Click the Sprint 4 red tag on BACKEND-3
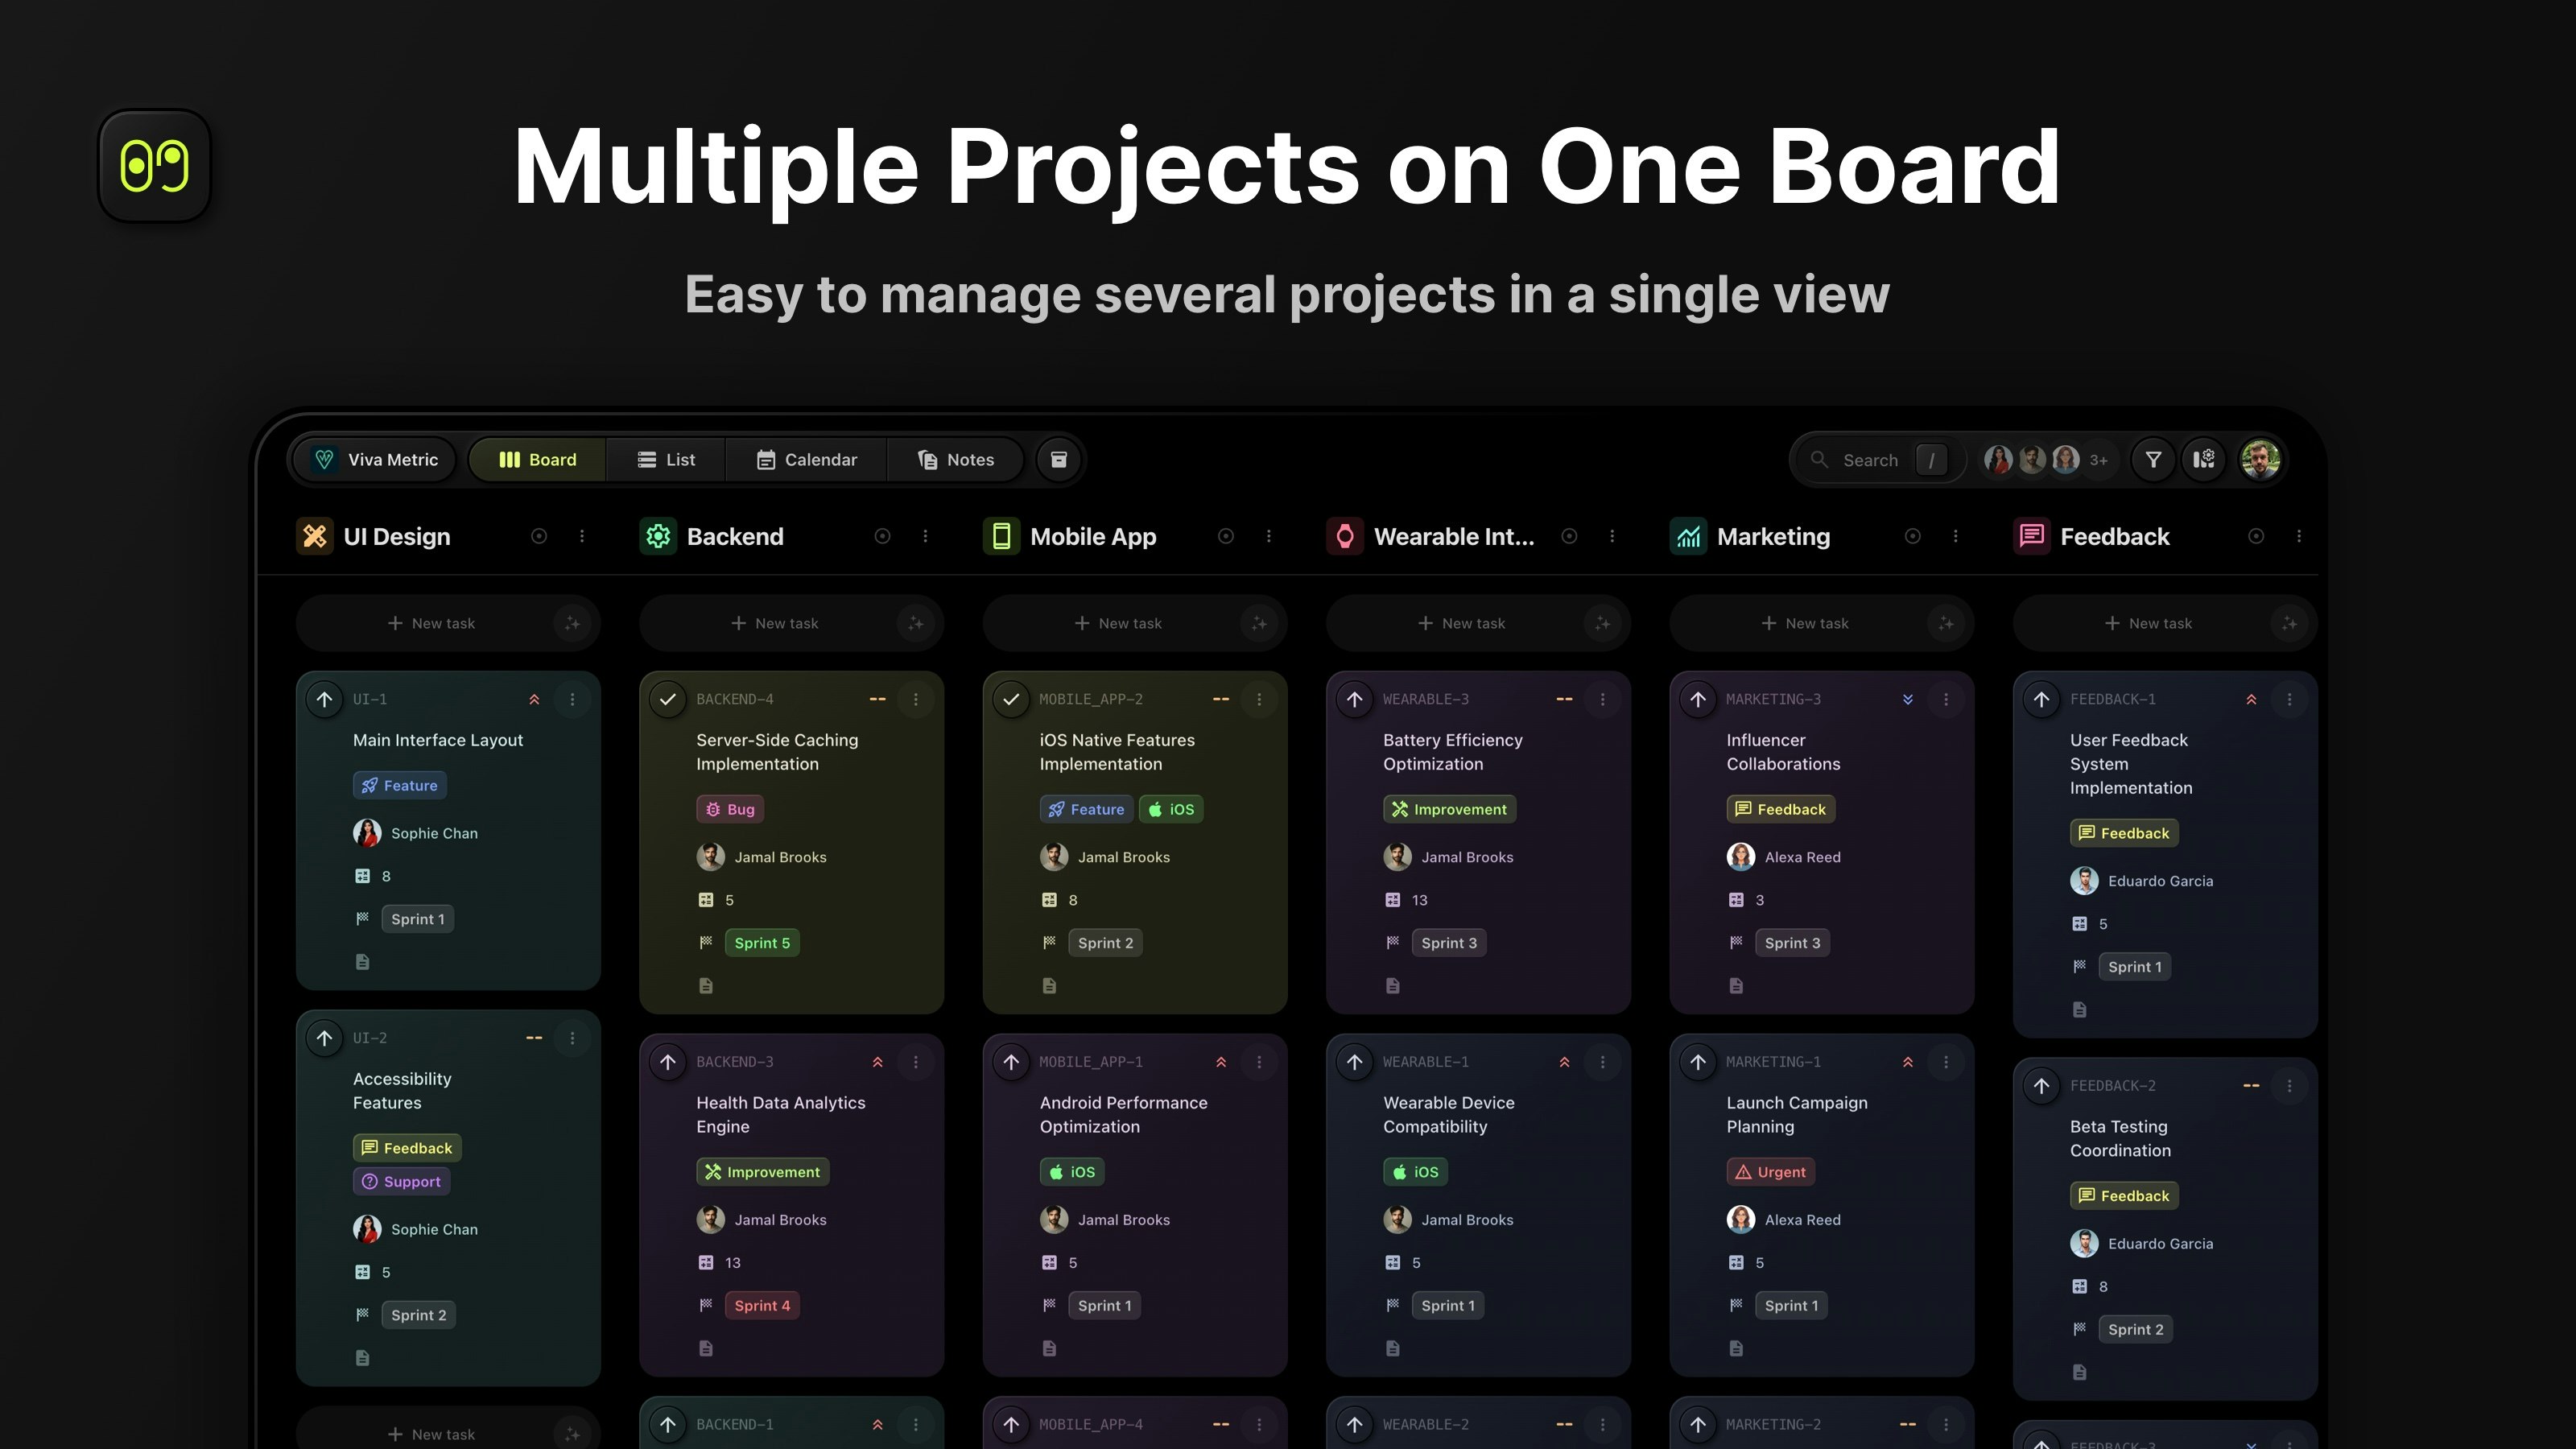The width and height of the screenshot is (2576, 1449). (762, 1306)
